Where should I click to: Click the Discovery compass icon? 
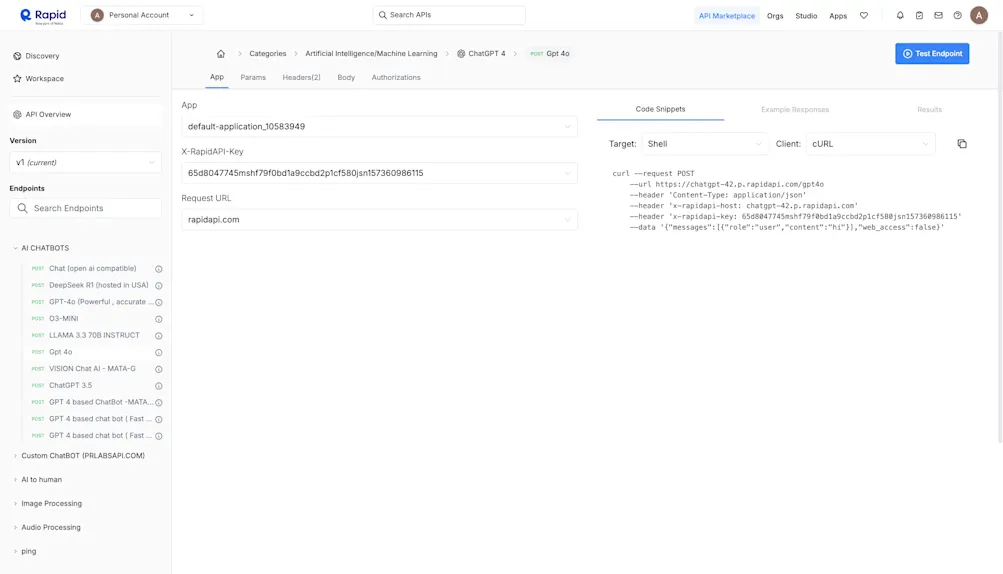[x=17, y=56]
